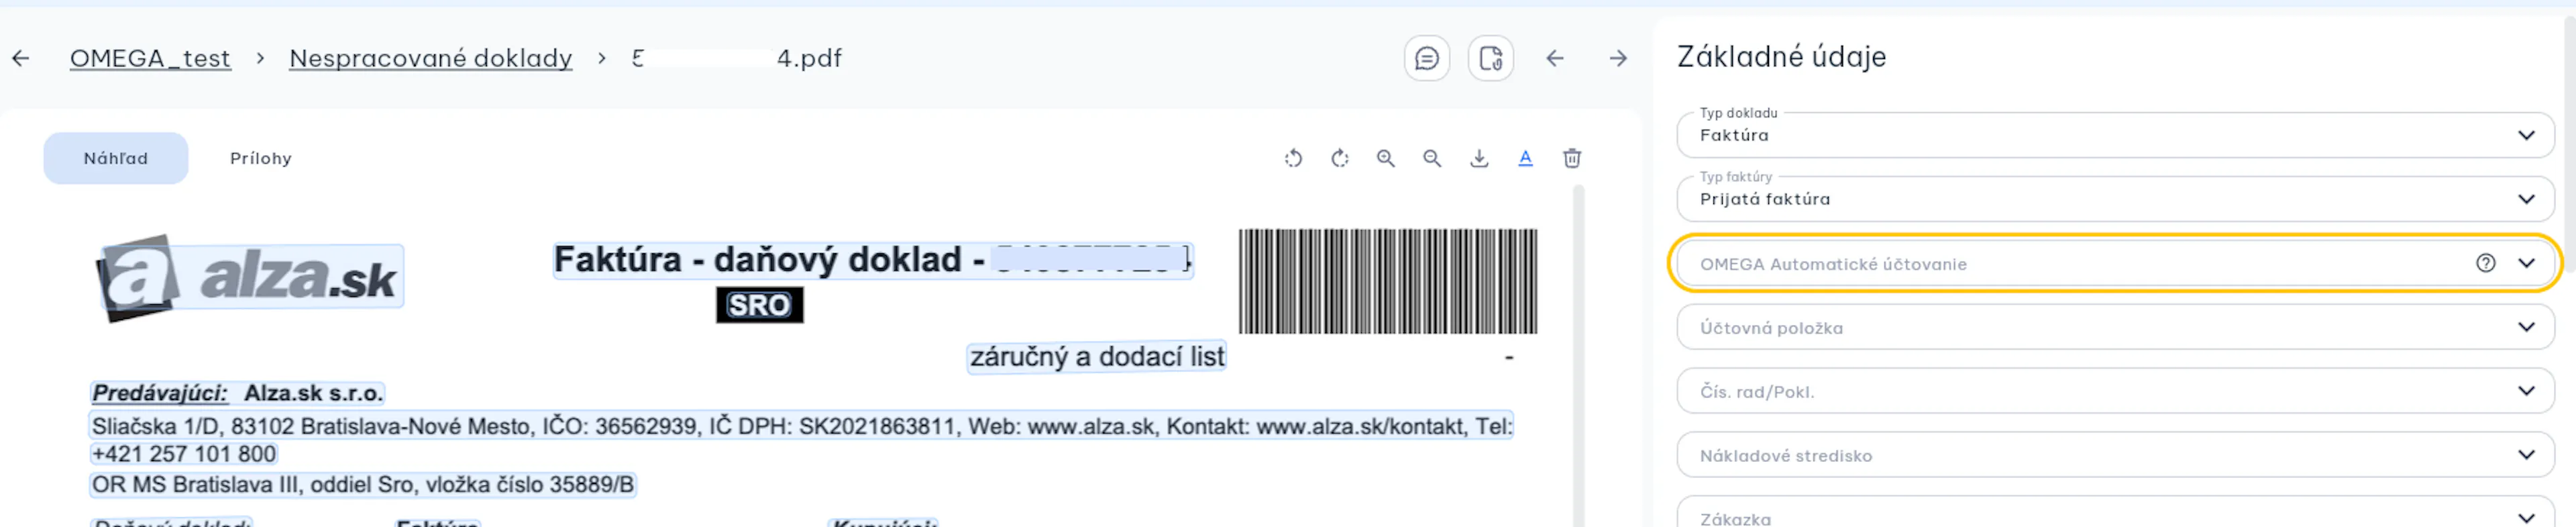Show help for OMEGA Automatické účtovanie

(x=2486, y=263)
